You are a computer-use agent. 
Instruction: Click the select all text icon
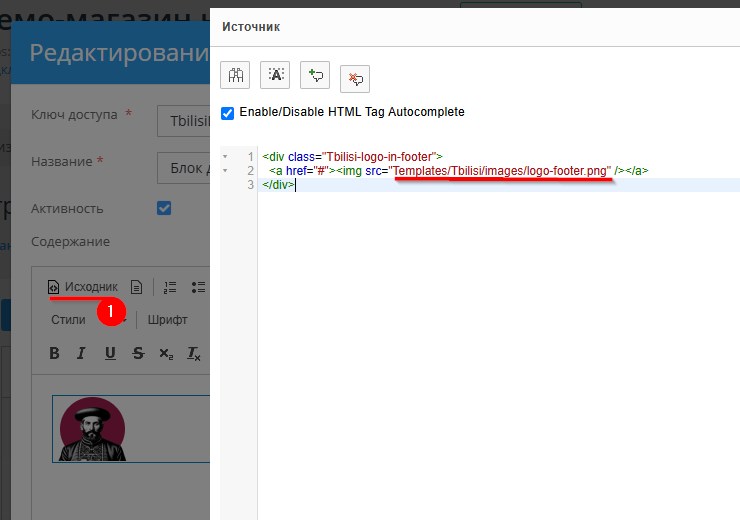click(275, 76)
